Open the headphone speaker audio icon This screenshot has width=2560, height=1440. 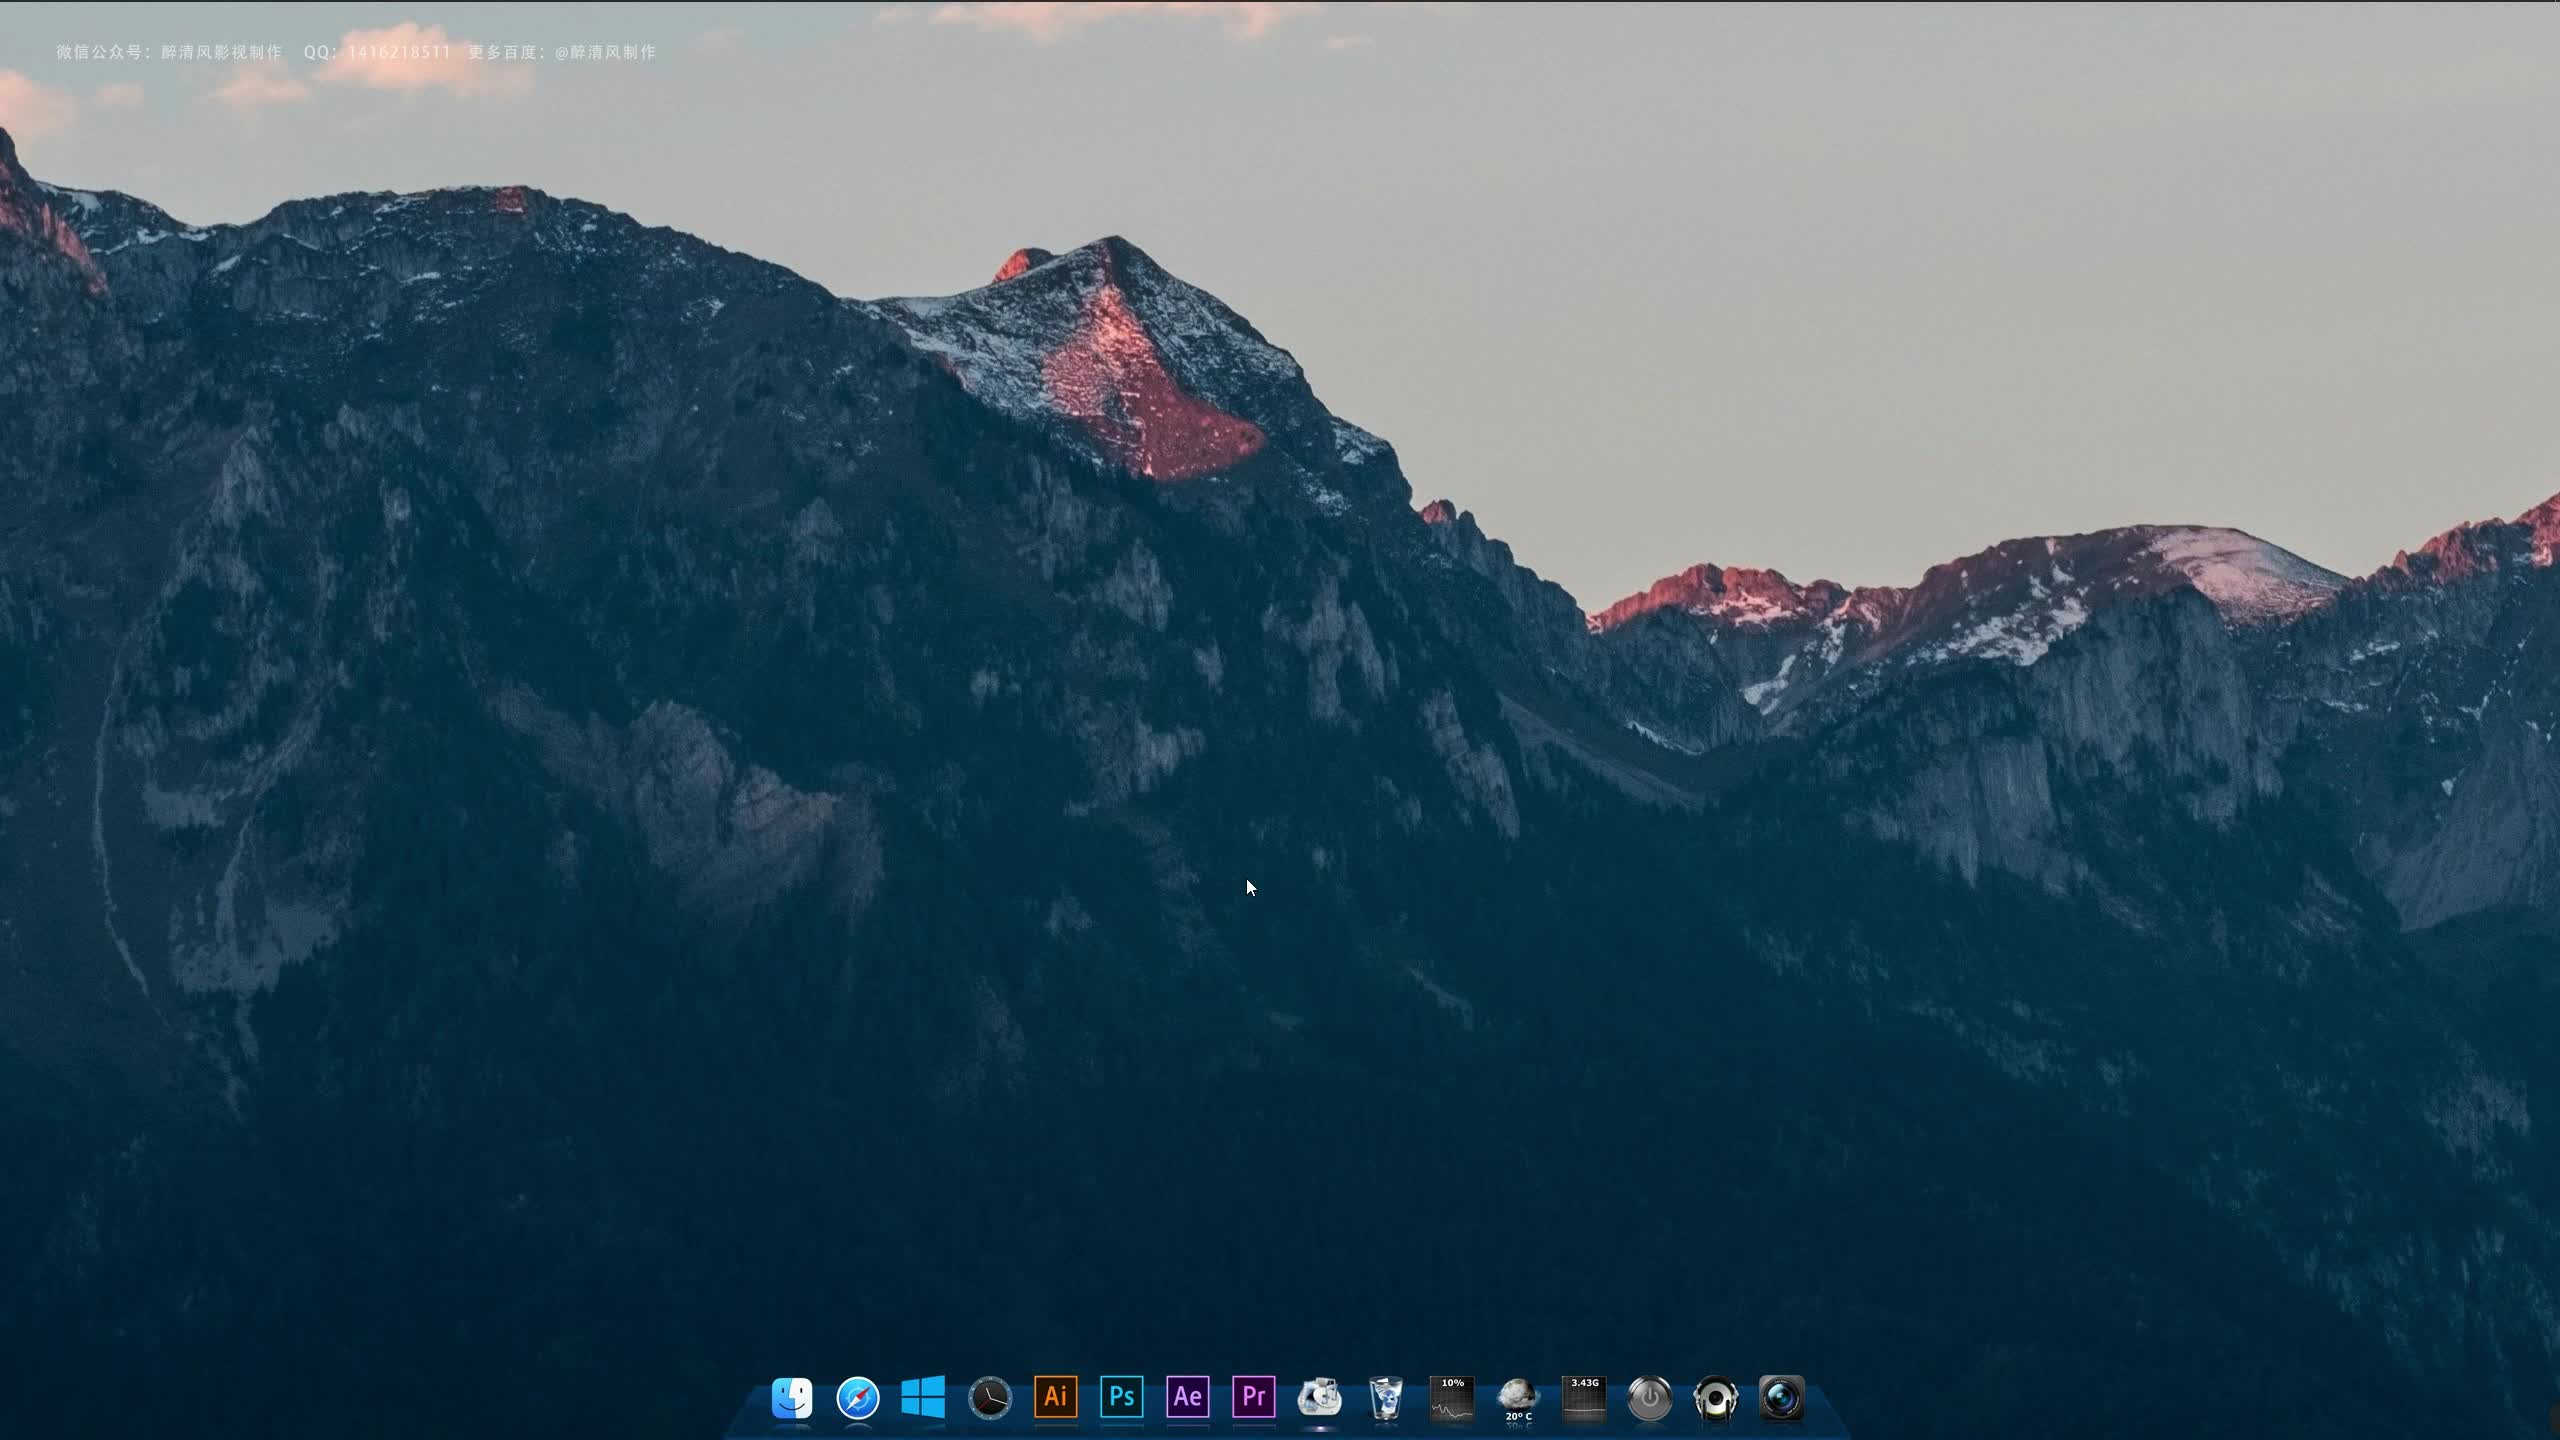[x=1716, y=1397]
